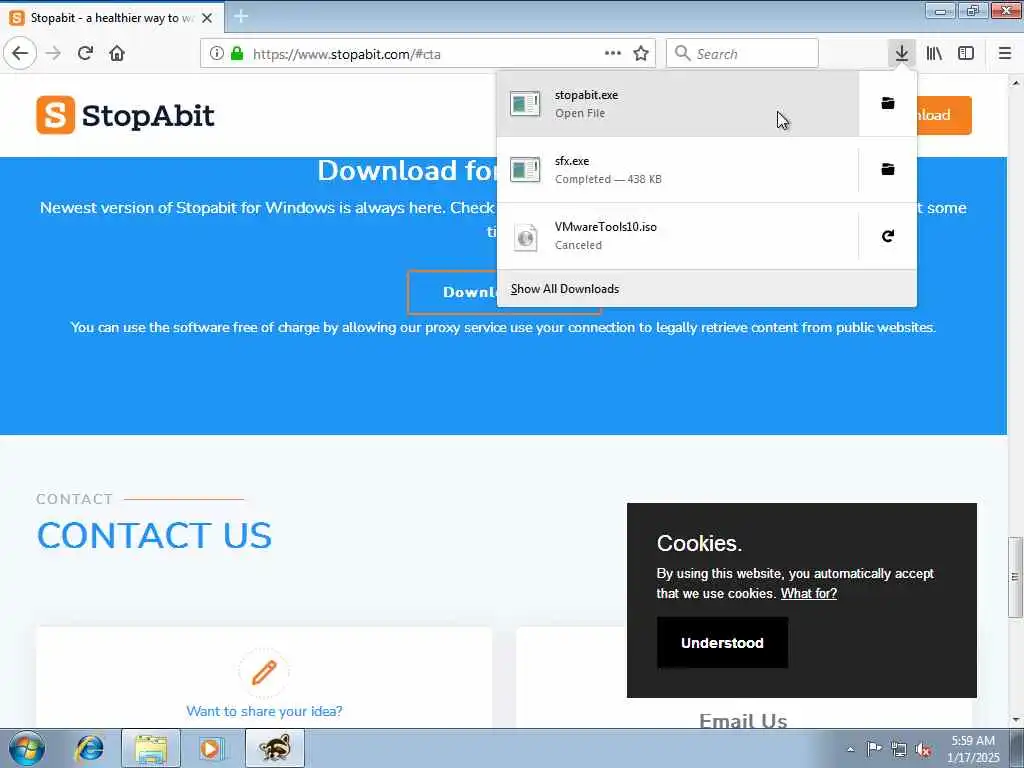The width and height of the screenshot is (1024, 768).
Task: Open Windows Media Player taskbar icon
Action: [x=211, y=748]
